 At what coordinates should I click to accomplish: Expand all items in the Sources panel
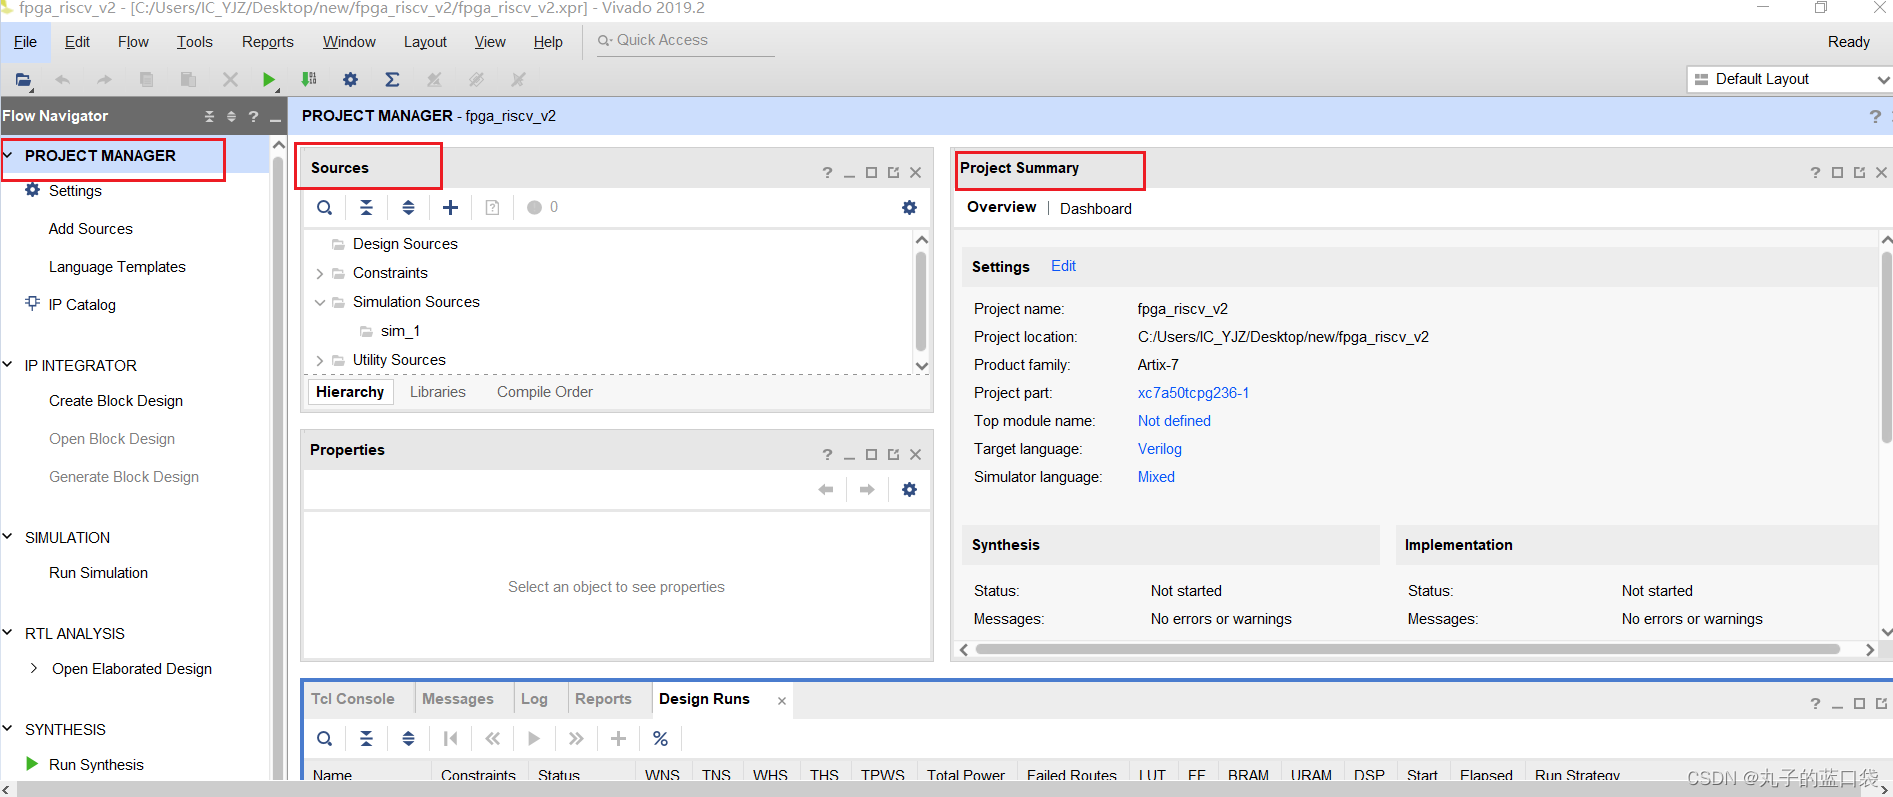408,207
